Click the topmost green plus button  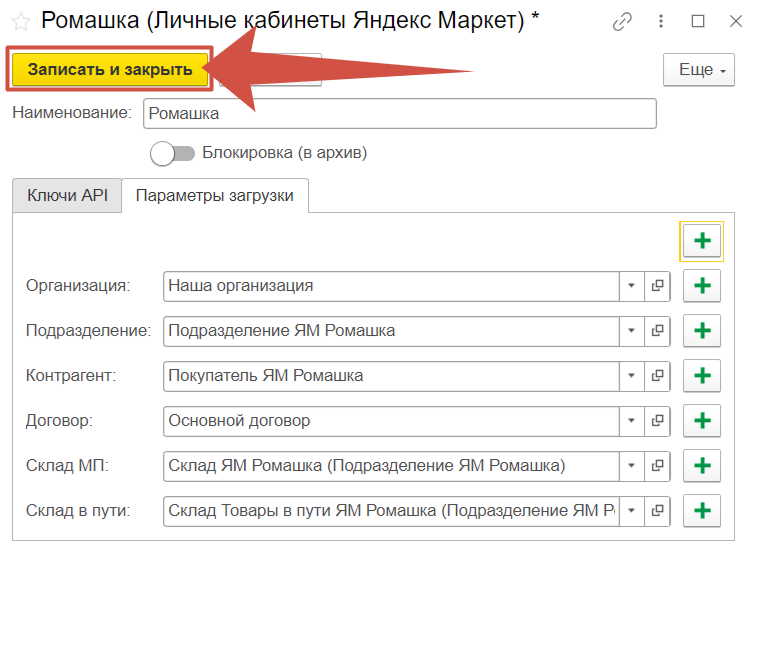[x=702, y=241]
